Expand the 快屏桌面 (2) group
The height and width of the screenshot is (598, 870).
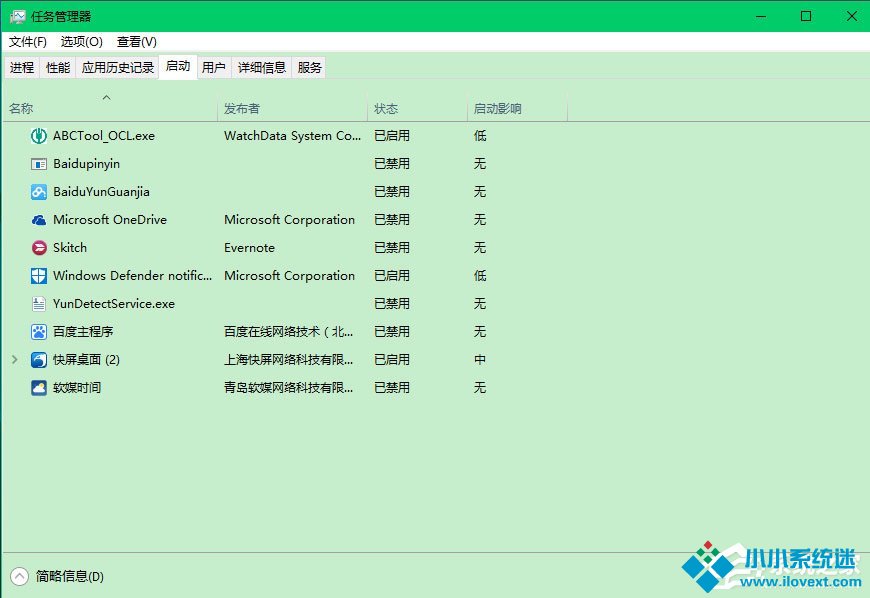14,360
